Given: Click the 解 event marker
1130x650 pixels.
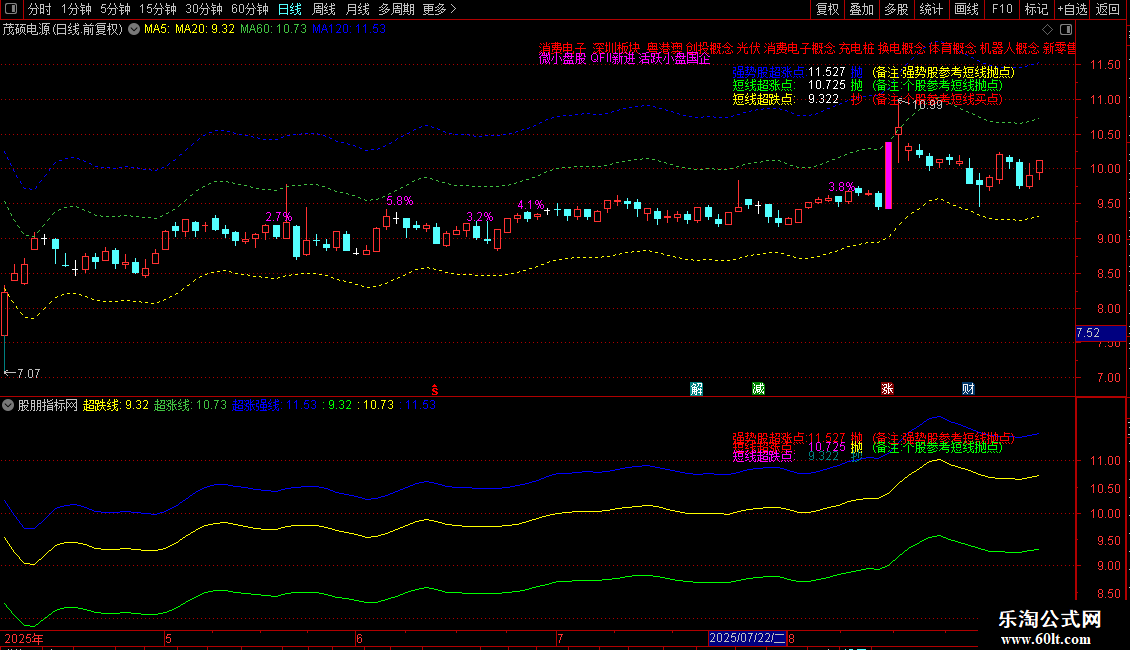Looking at the screenshot, I should pos(696,389).
